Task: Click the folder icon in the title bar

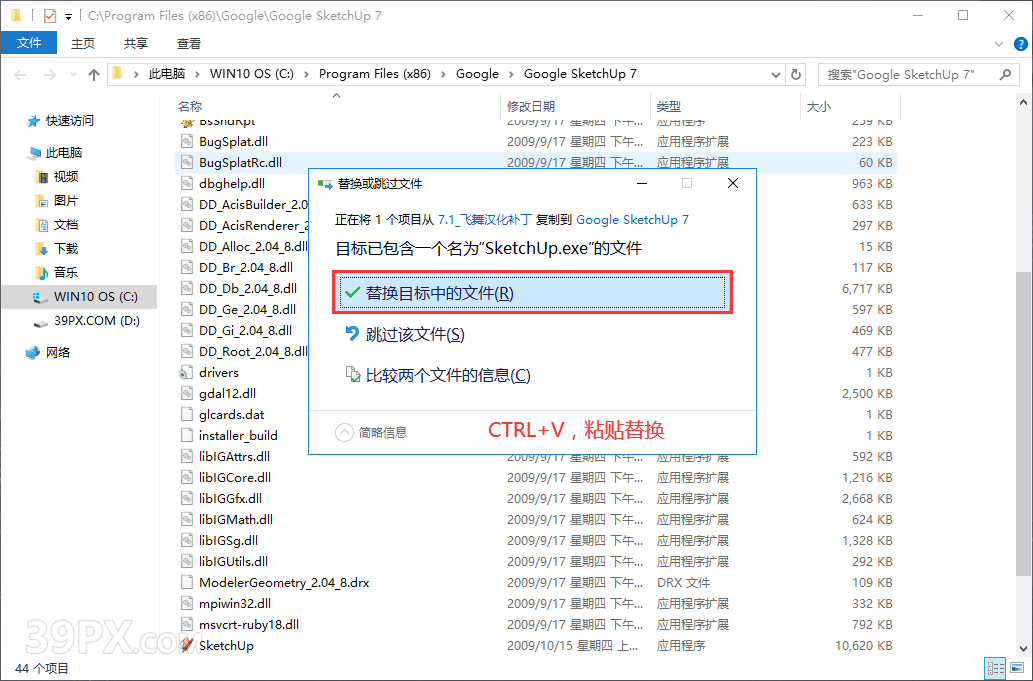Action: 16,15
